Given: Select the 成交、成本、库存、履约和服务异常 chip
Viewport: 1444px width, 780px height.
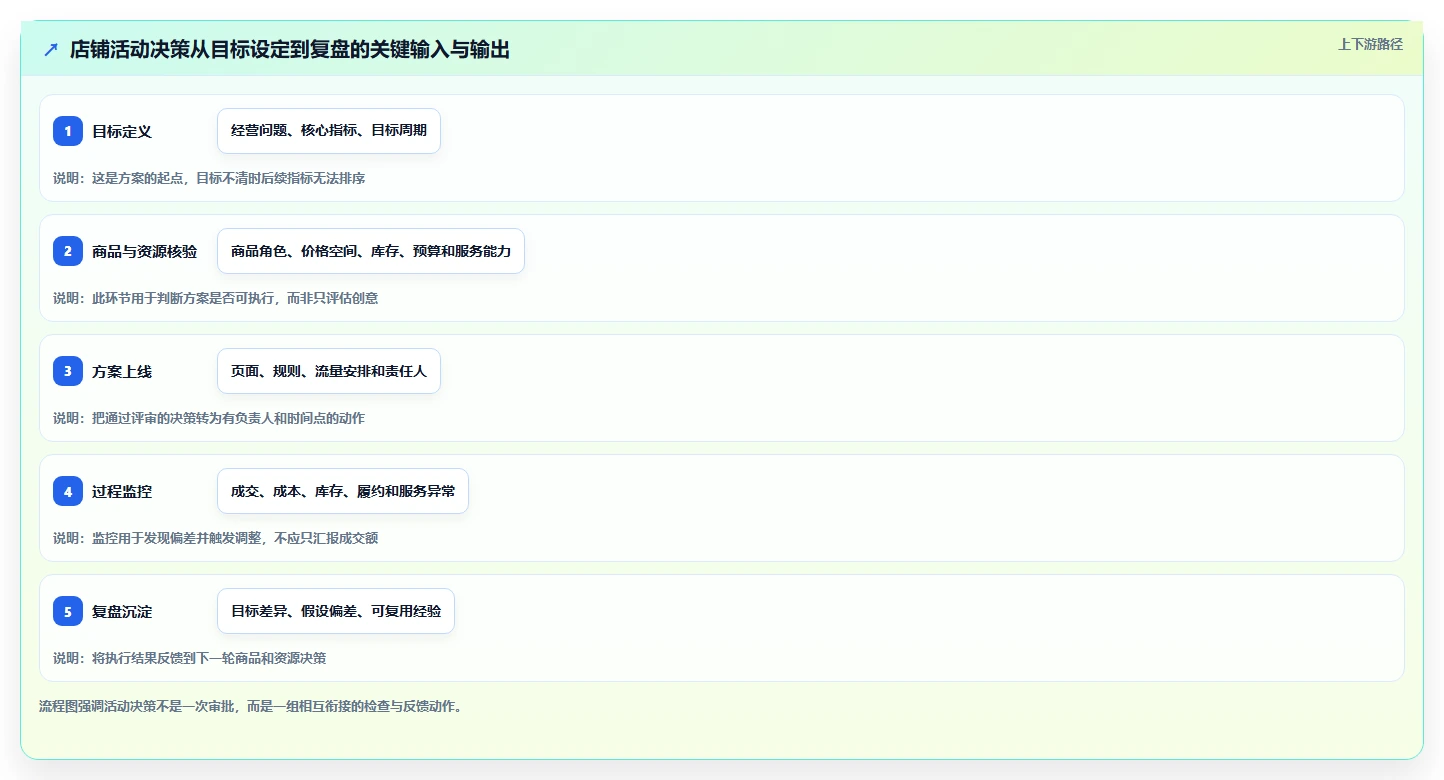Looking at the screenshot, I should click(343, 491).
